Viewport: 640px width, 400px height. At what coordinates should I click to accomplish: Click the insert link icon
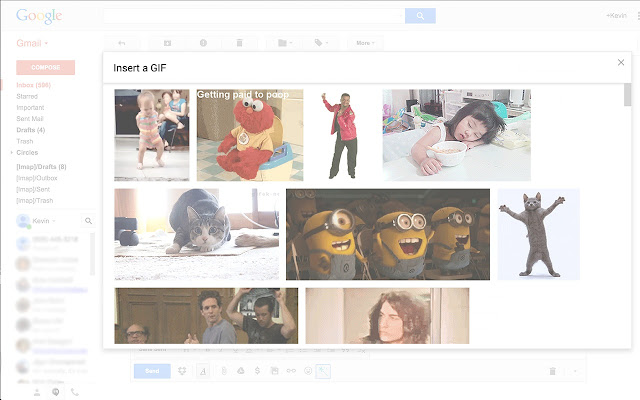(291, 371)
